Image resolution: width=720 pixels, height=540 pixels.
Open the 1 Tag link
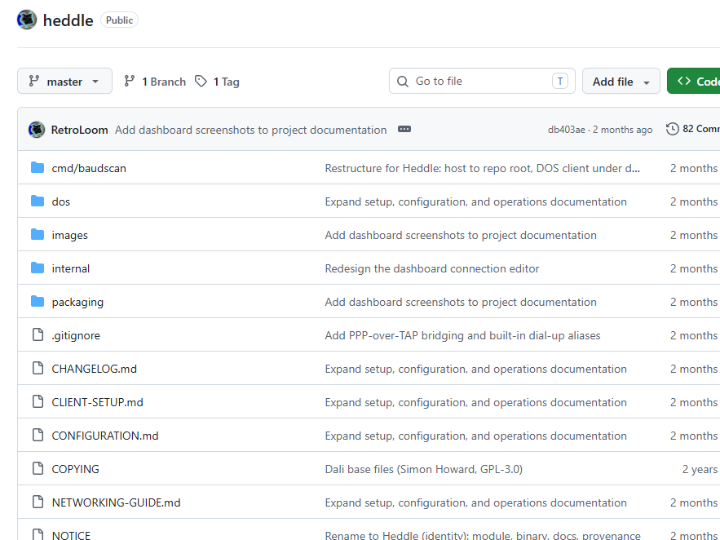pos(217,81)
